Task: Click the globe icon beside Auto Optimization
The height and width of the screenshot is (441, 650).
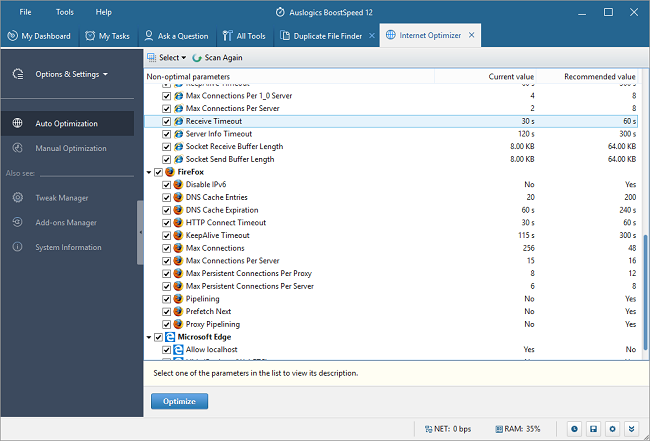Action: (x=17, y=123)
